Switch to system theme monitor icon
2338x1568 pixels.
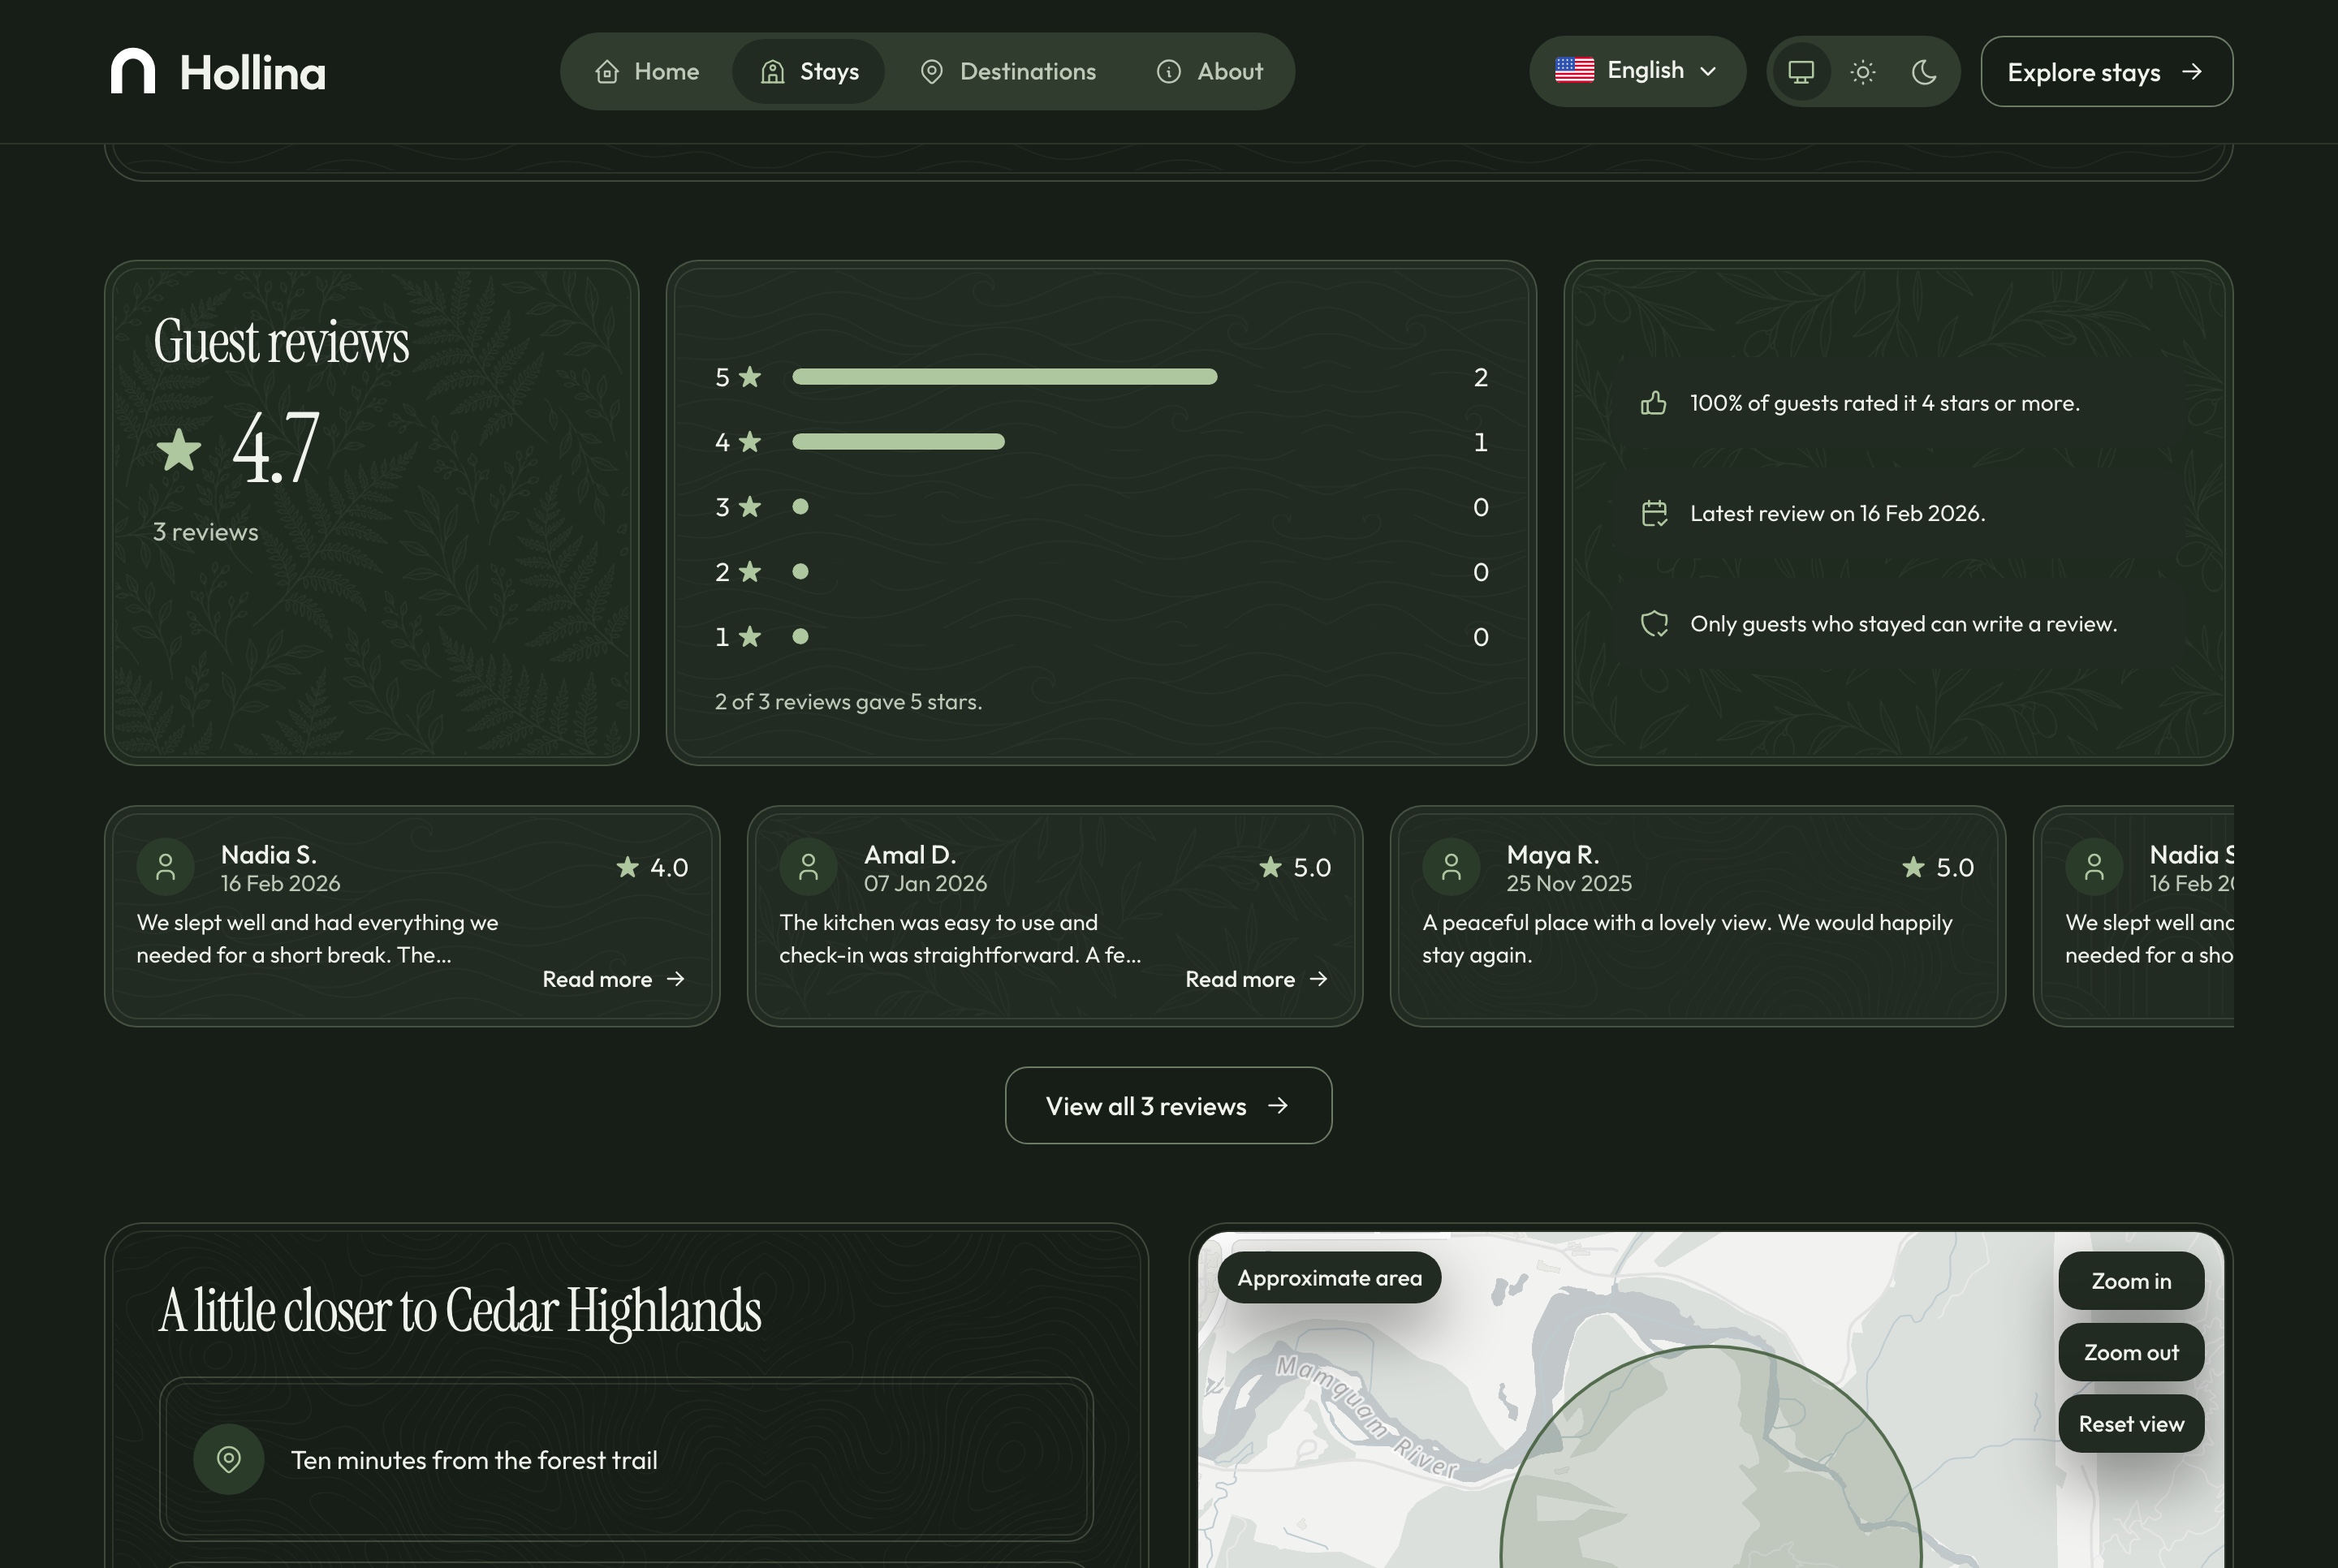coord(1801,72)
